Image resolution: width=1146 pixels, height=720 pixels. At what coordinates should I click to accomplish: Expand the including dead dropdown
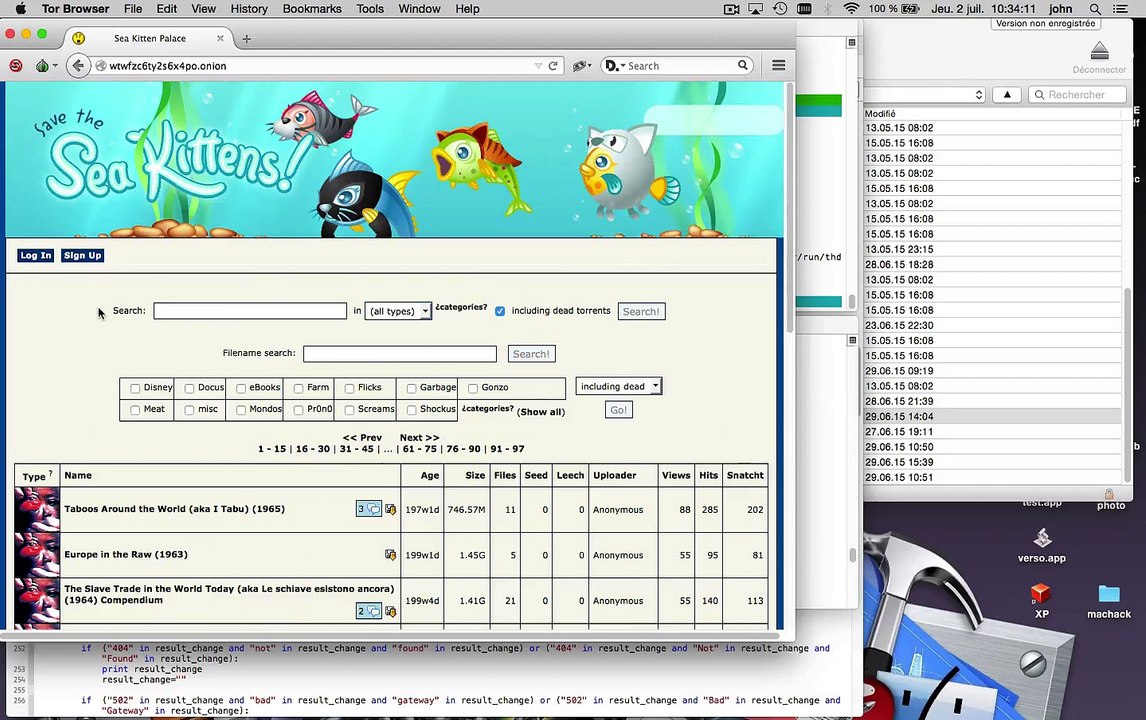click(618, 387)
